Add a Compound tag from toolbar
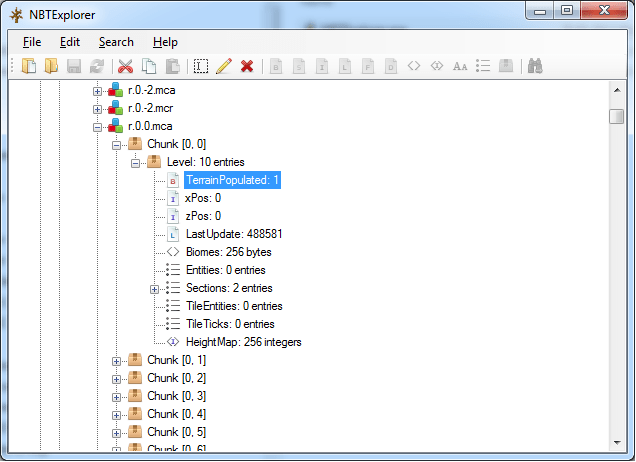Viewport: 636px width, 462px height. [x=506, y=65]
